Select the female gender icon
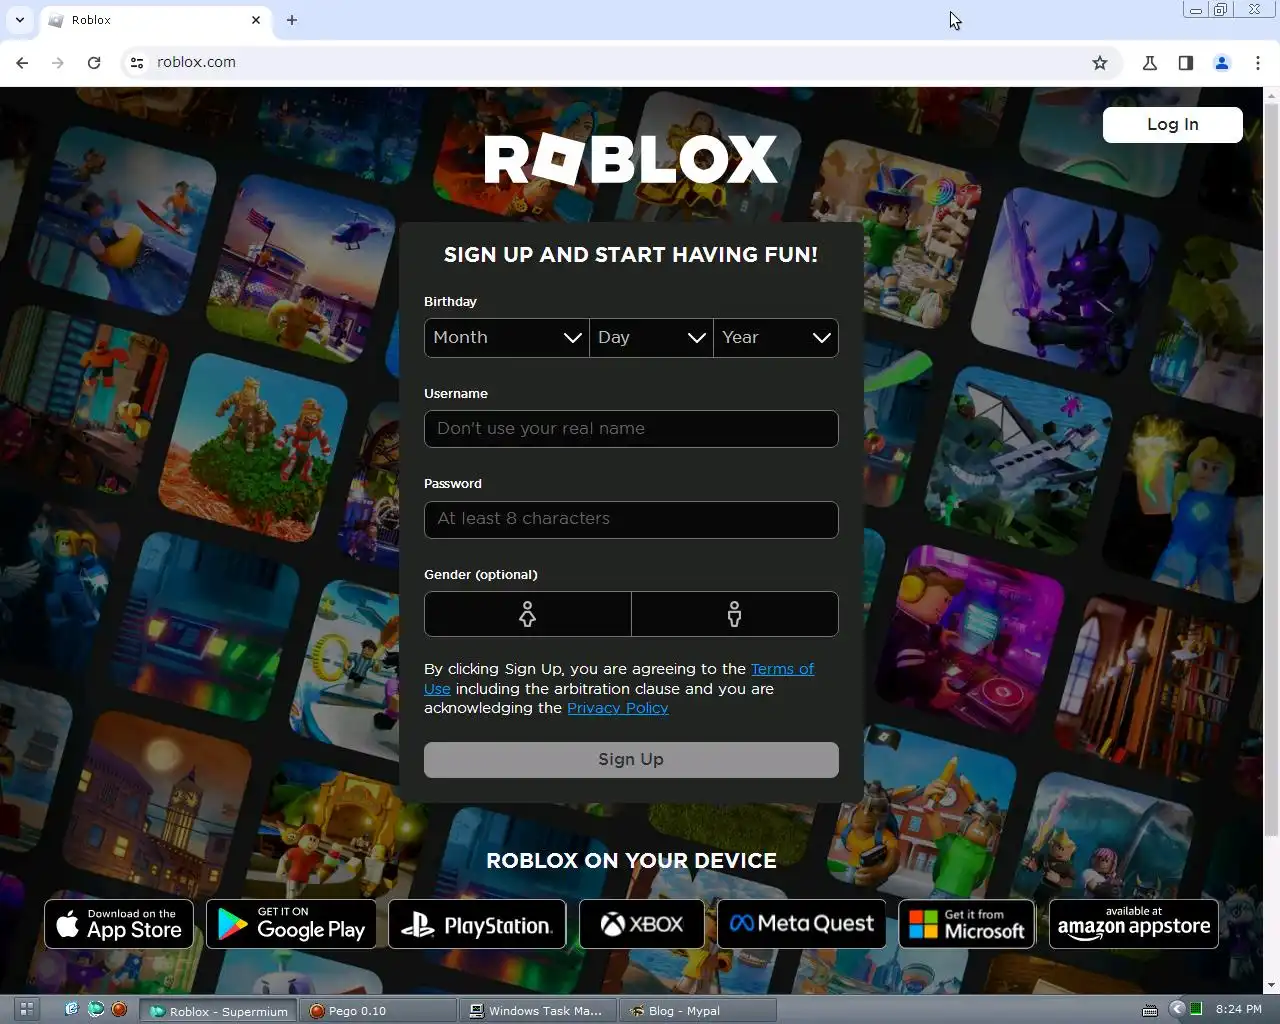Image resolution: width=1280 pixels, height=1024 pixels. point(528,614)
